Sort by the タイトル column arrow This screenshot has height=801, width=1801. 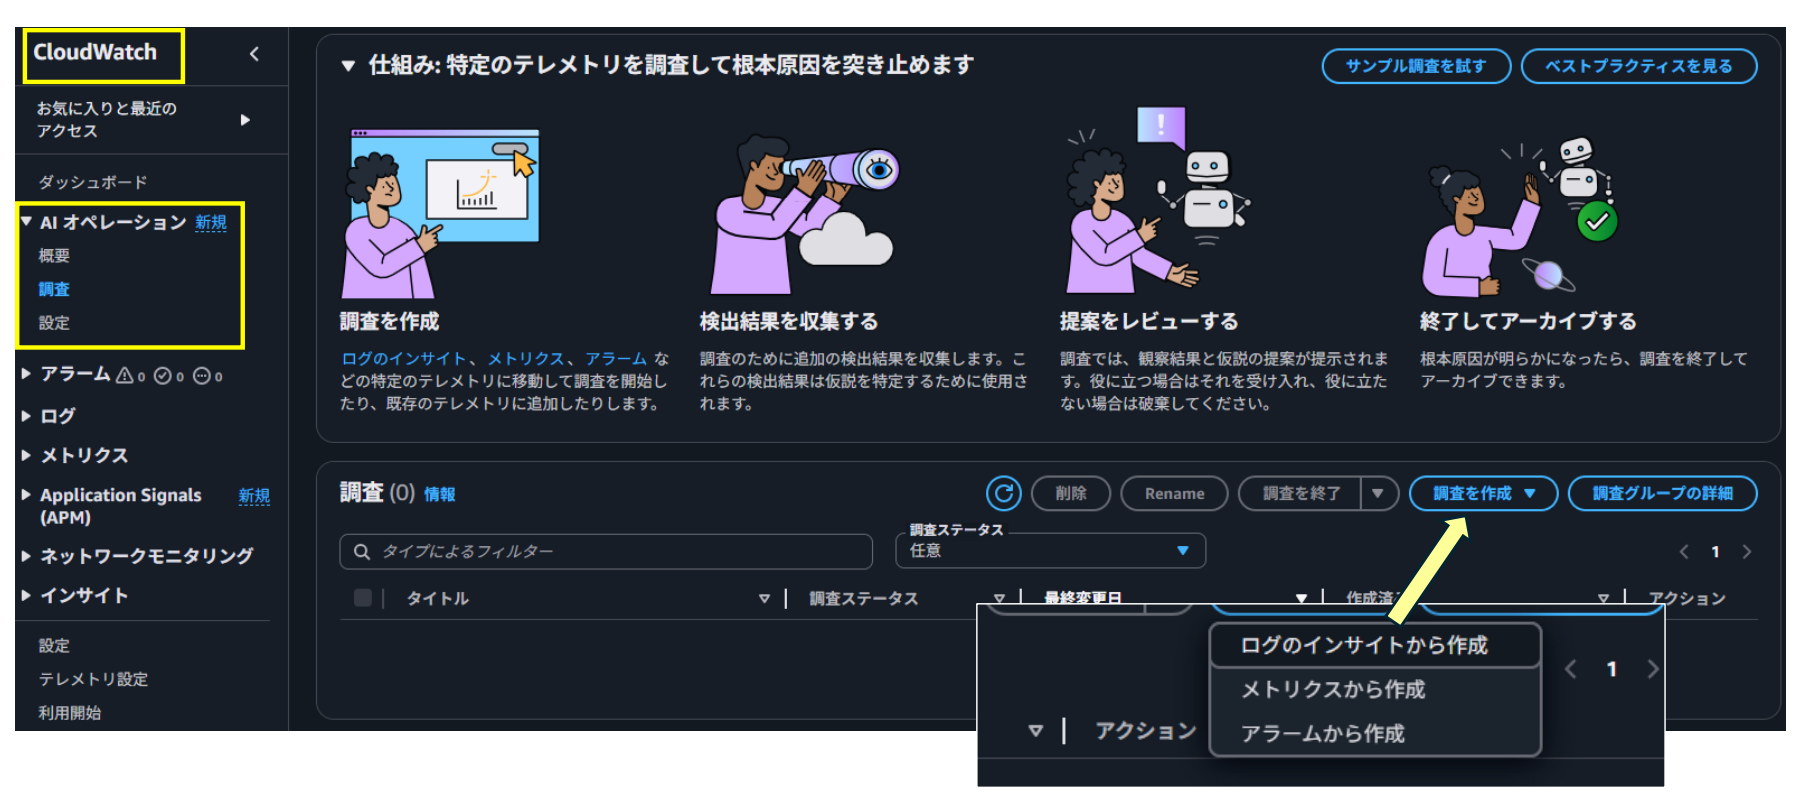[764, 599]
